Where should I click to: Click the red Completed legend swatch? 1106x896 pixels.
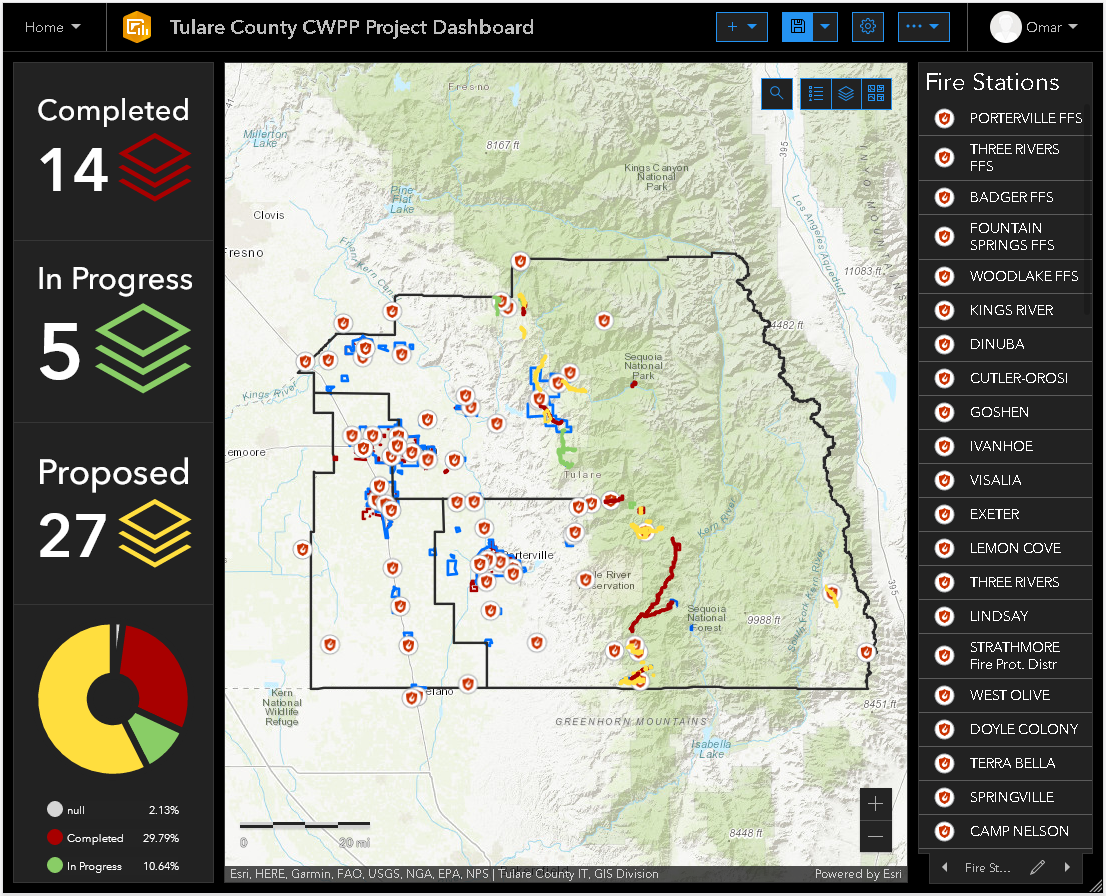coord(54,837)
